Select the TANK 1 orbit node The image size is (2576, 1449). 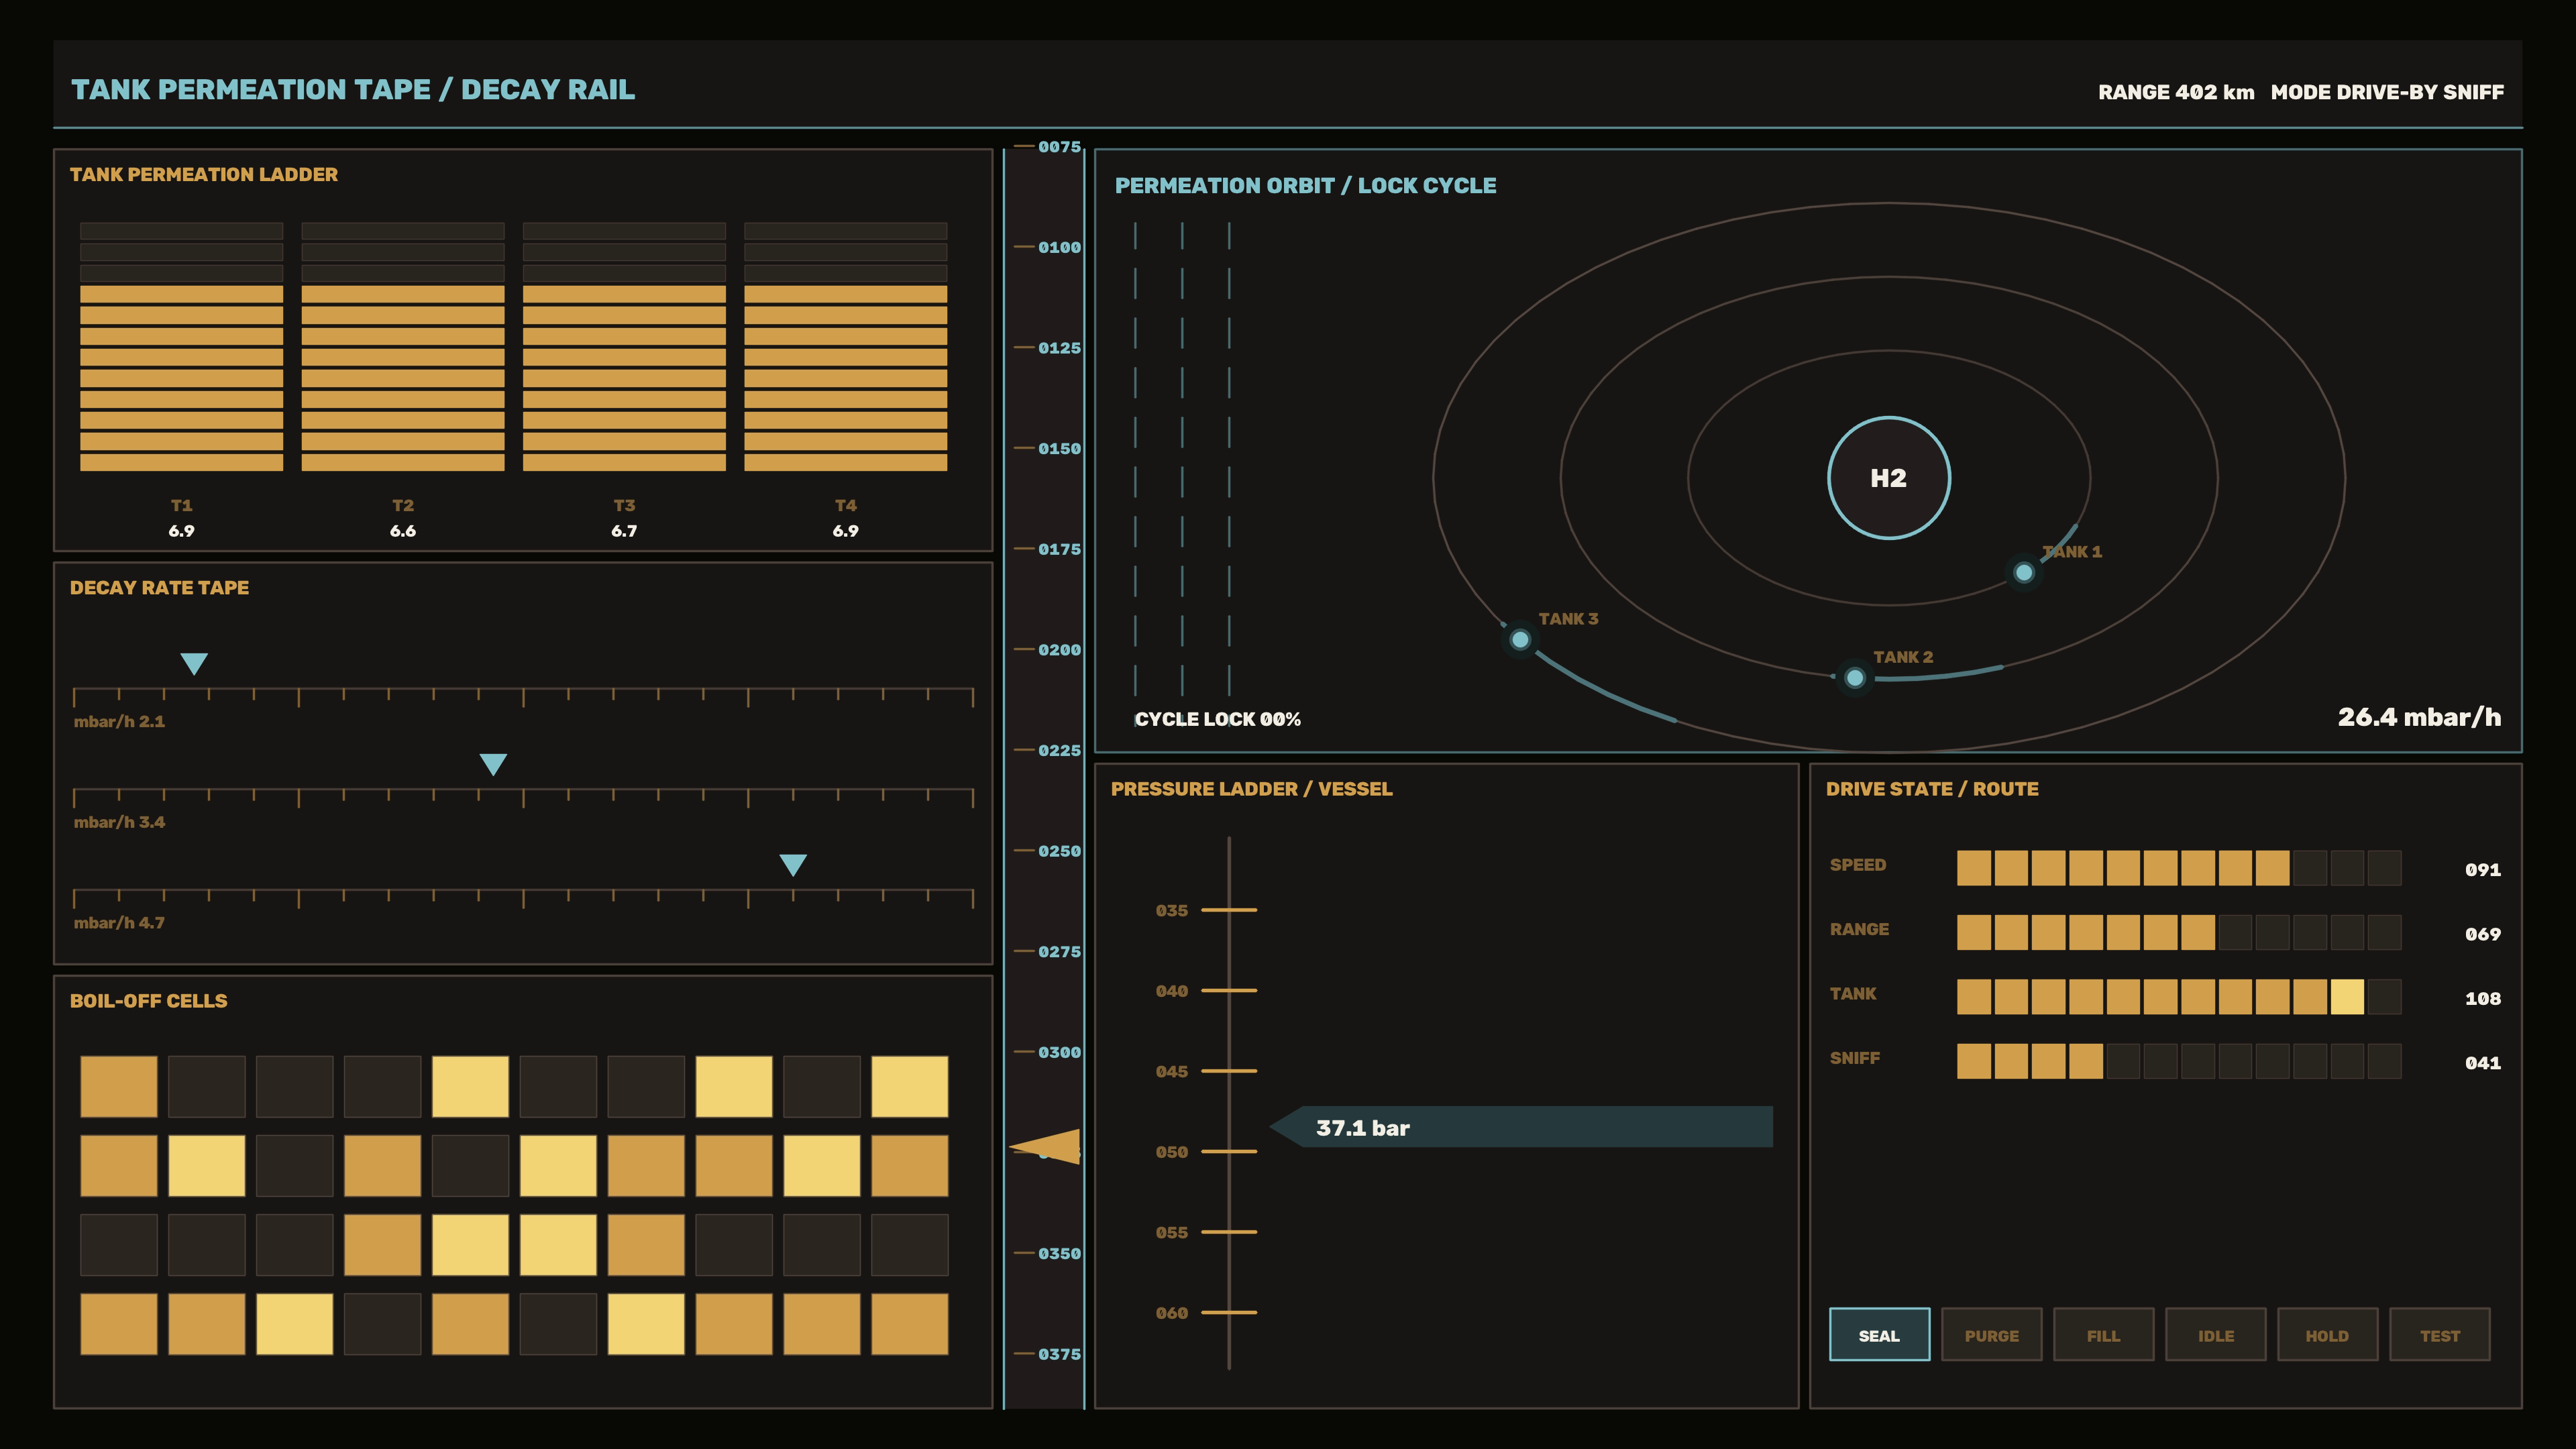click(2023, 573)
